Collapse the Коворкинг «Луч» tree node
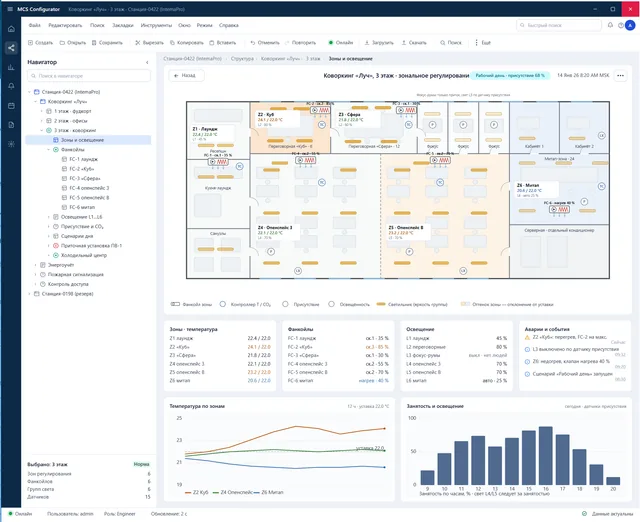This screenshot has height=522, width=640. point(36,101)
